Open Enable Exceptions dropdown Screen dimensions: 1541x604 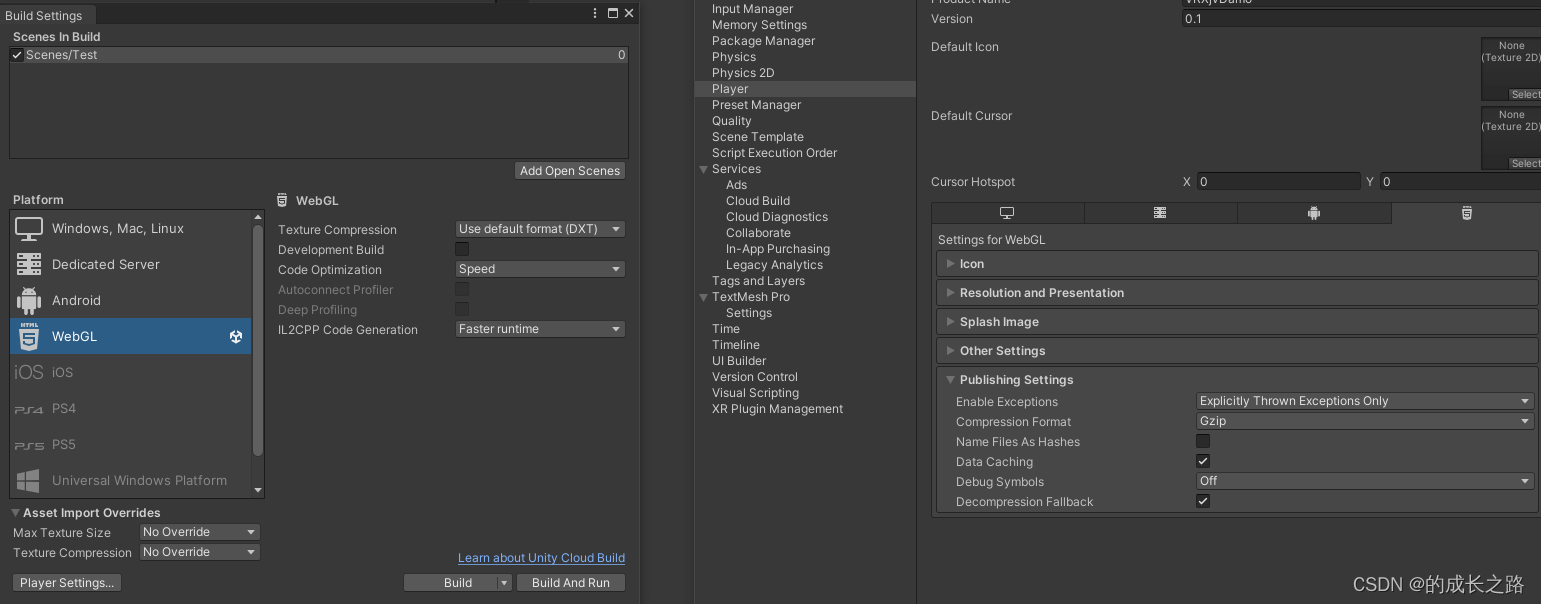coord(1365,401)
